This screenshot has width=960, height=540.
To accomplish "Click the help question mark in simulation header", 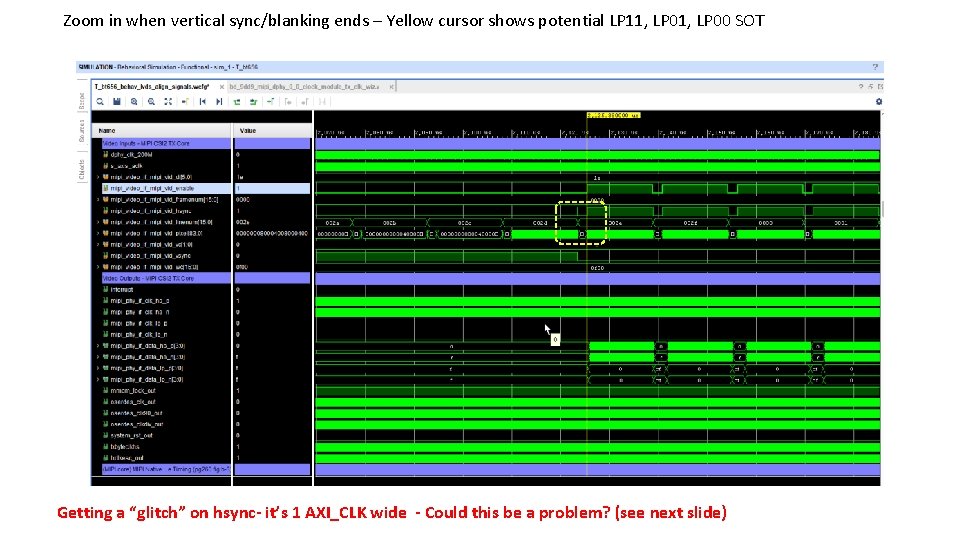I will coord(875,67).
